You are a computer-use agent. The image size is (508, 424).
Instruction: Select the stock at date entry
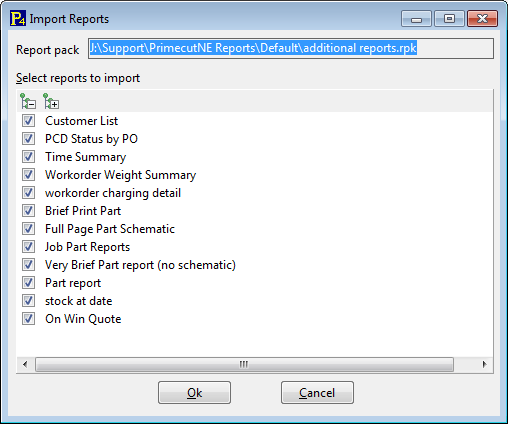pyautogui.click(x=79, y=301)
